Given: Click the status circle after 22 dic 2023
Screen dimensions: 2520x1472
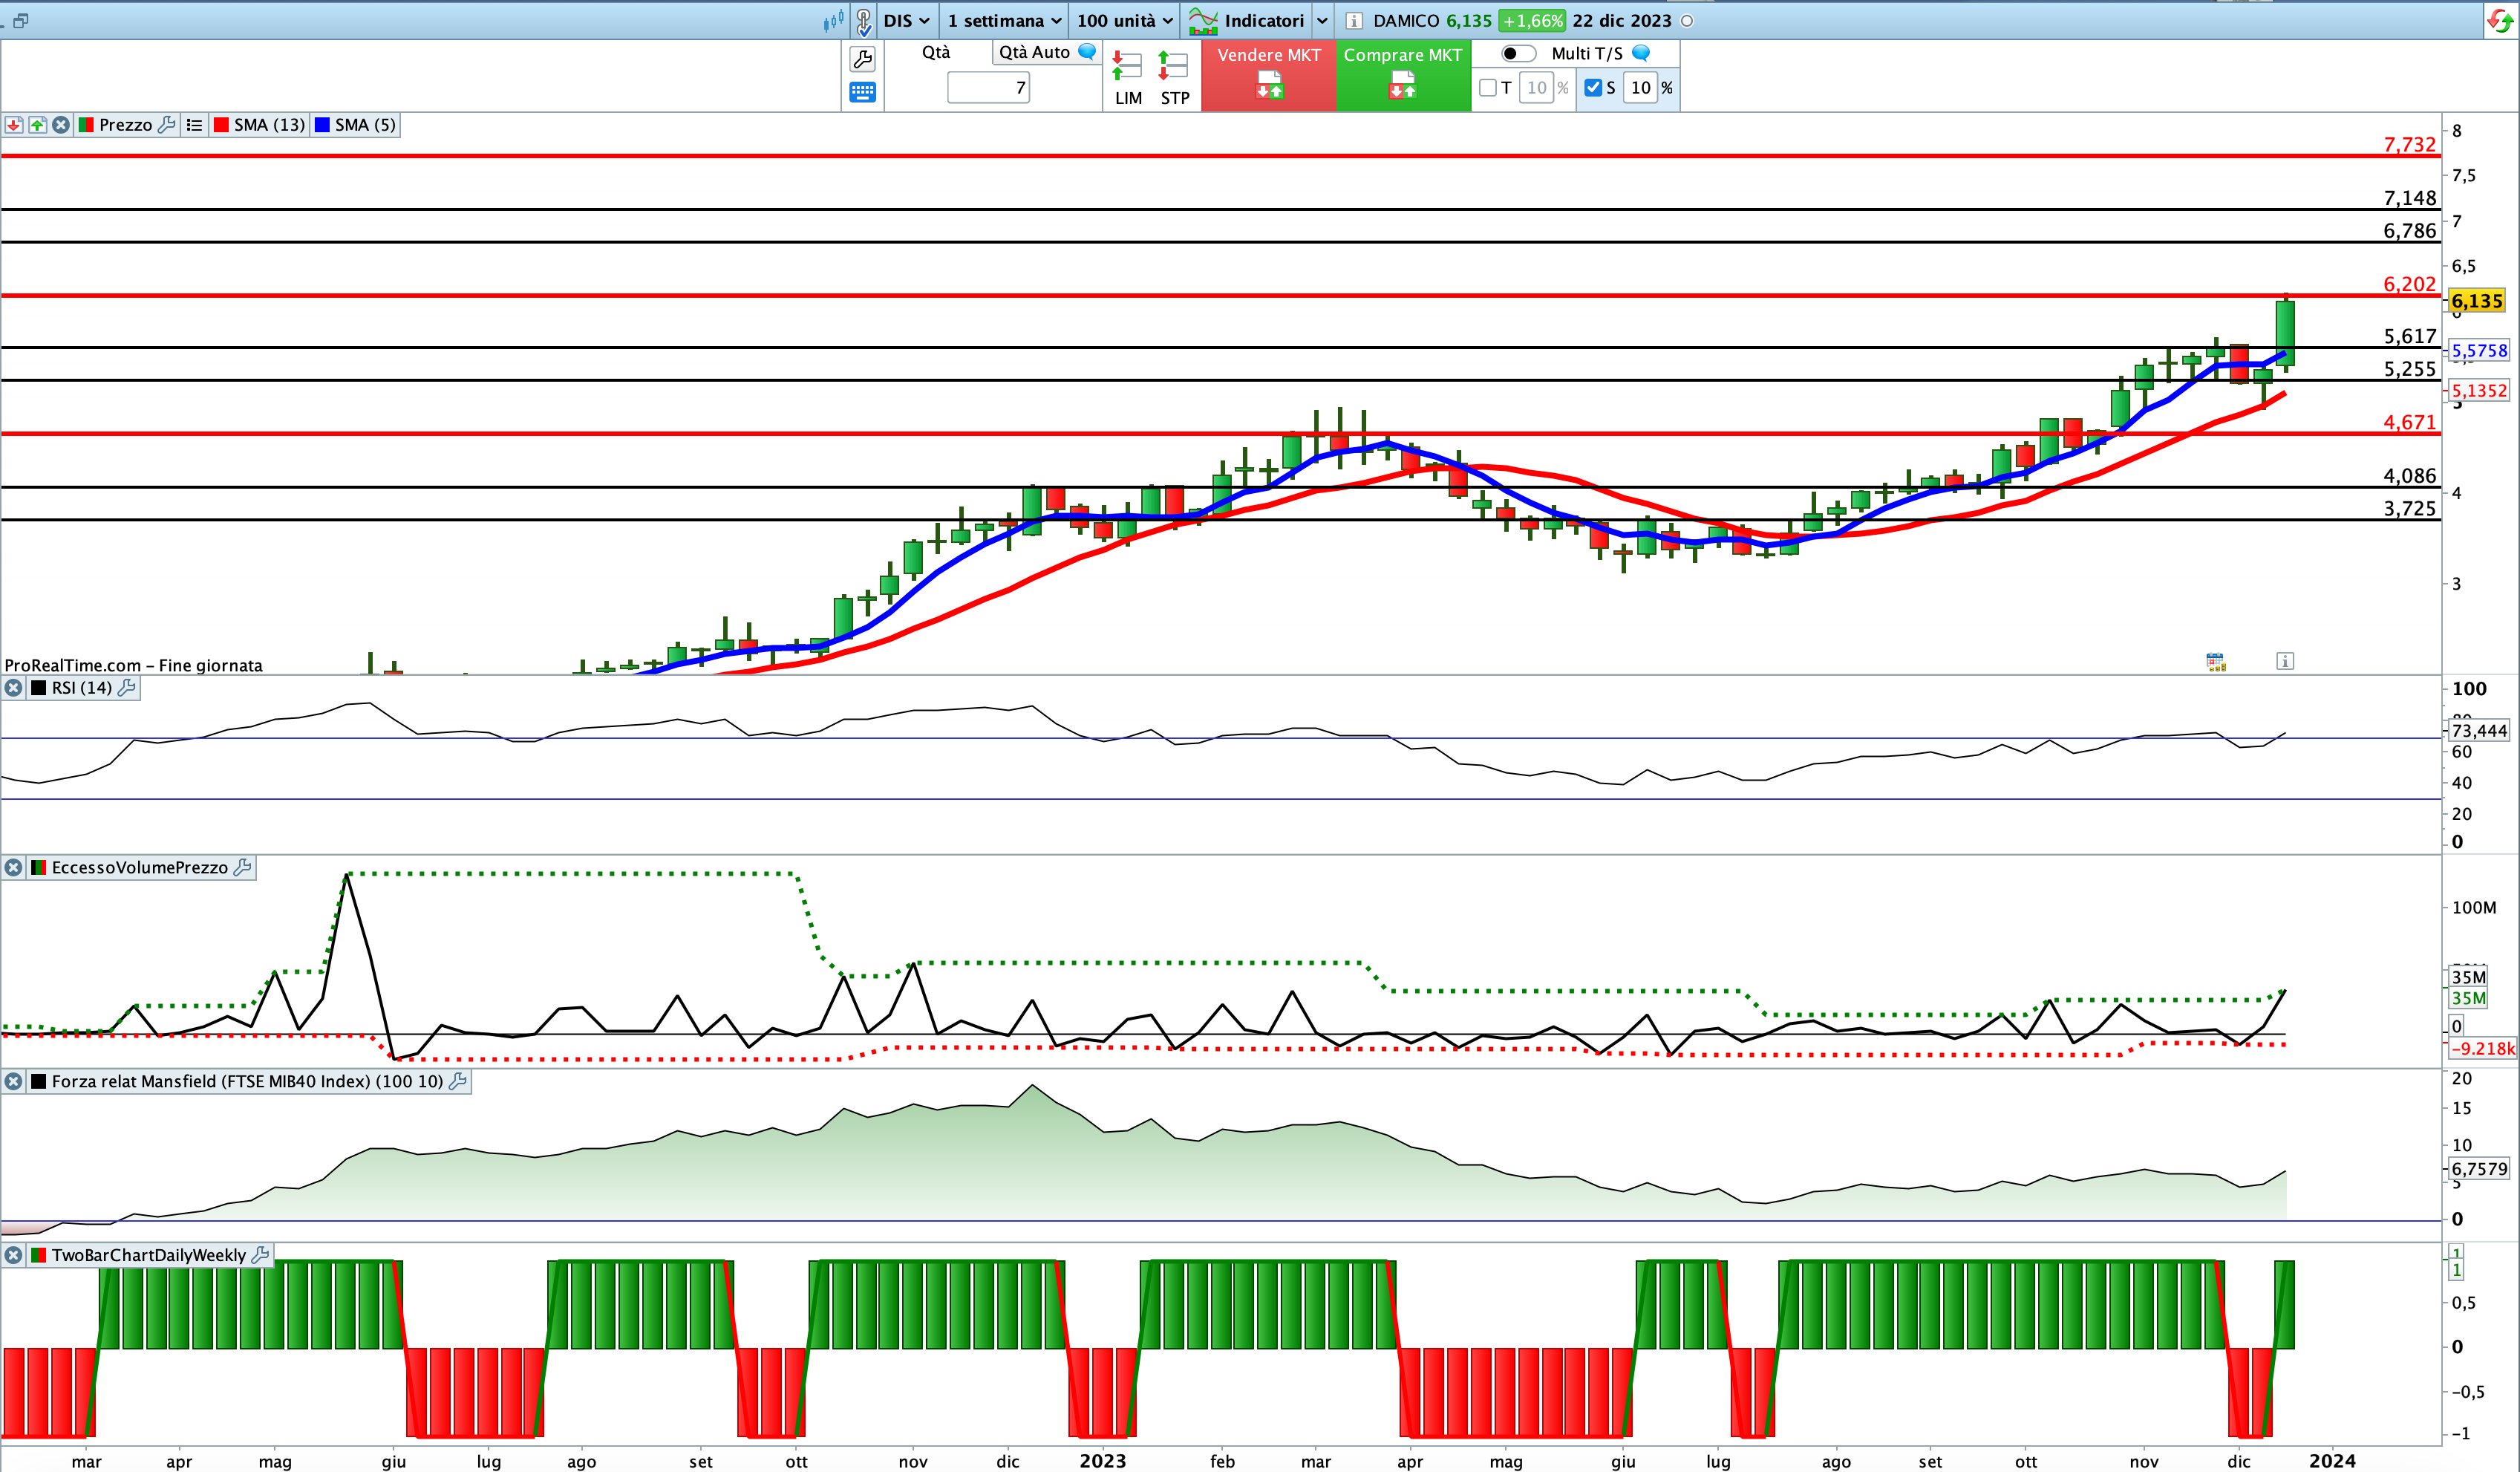Looking at the screenshot, I should (x=1687, y=21).
